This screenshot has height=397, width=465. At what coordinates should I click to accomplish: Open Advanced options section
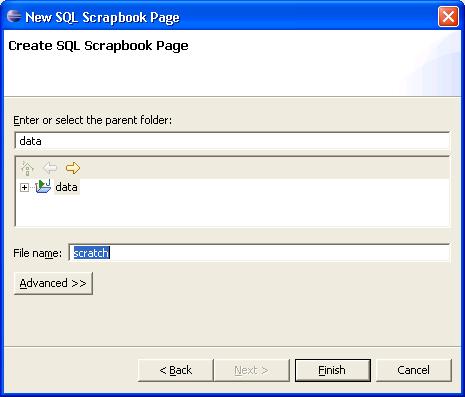(x=53, y=283)
